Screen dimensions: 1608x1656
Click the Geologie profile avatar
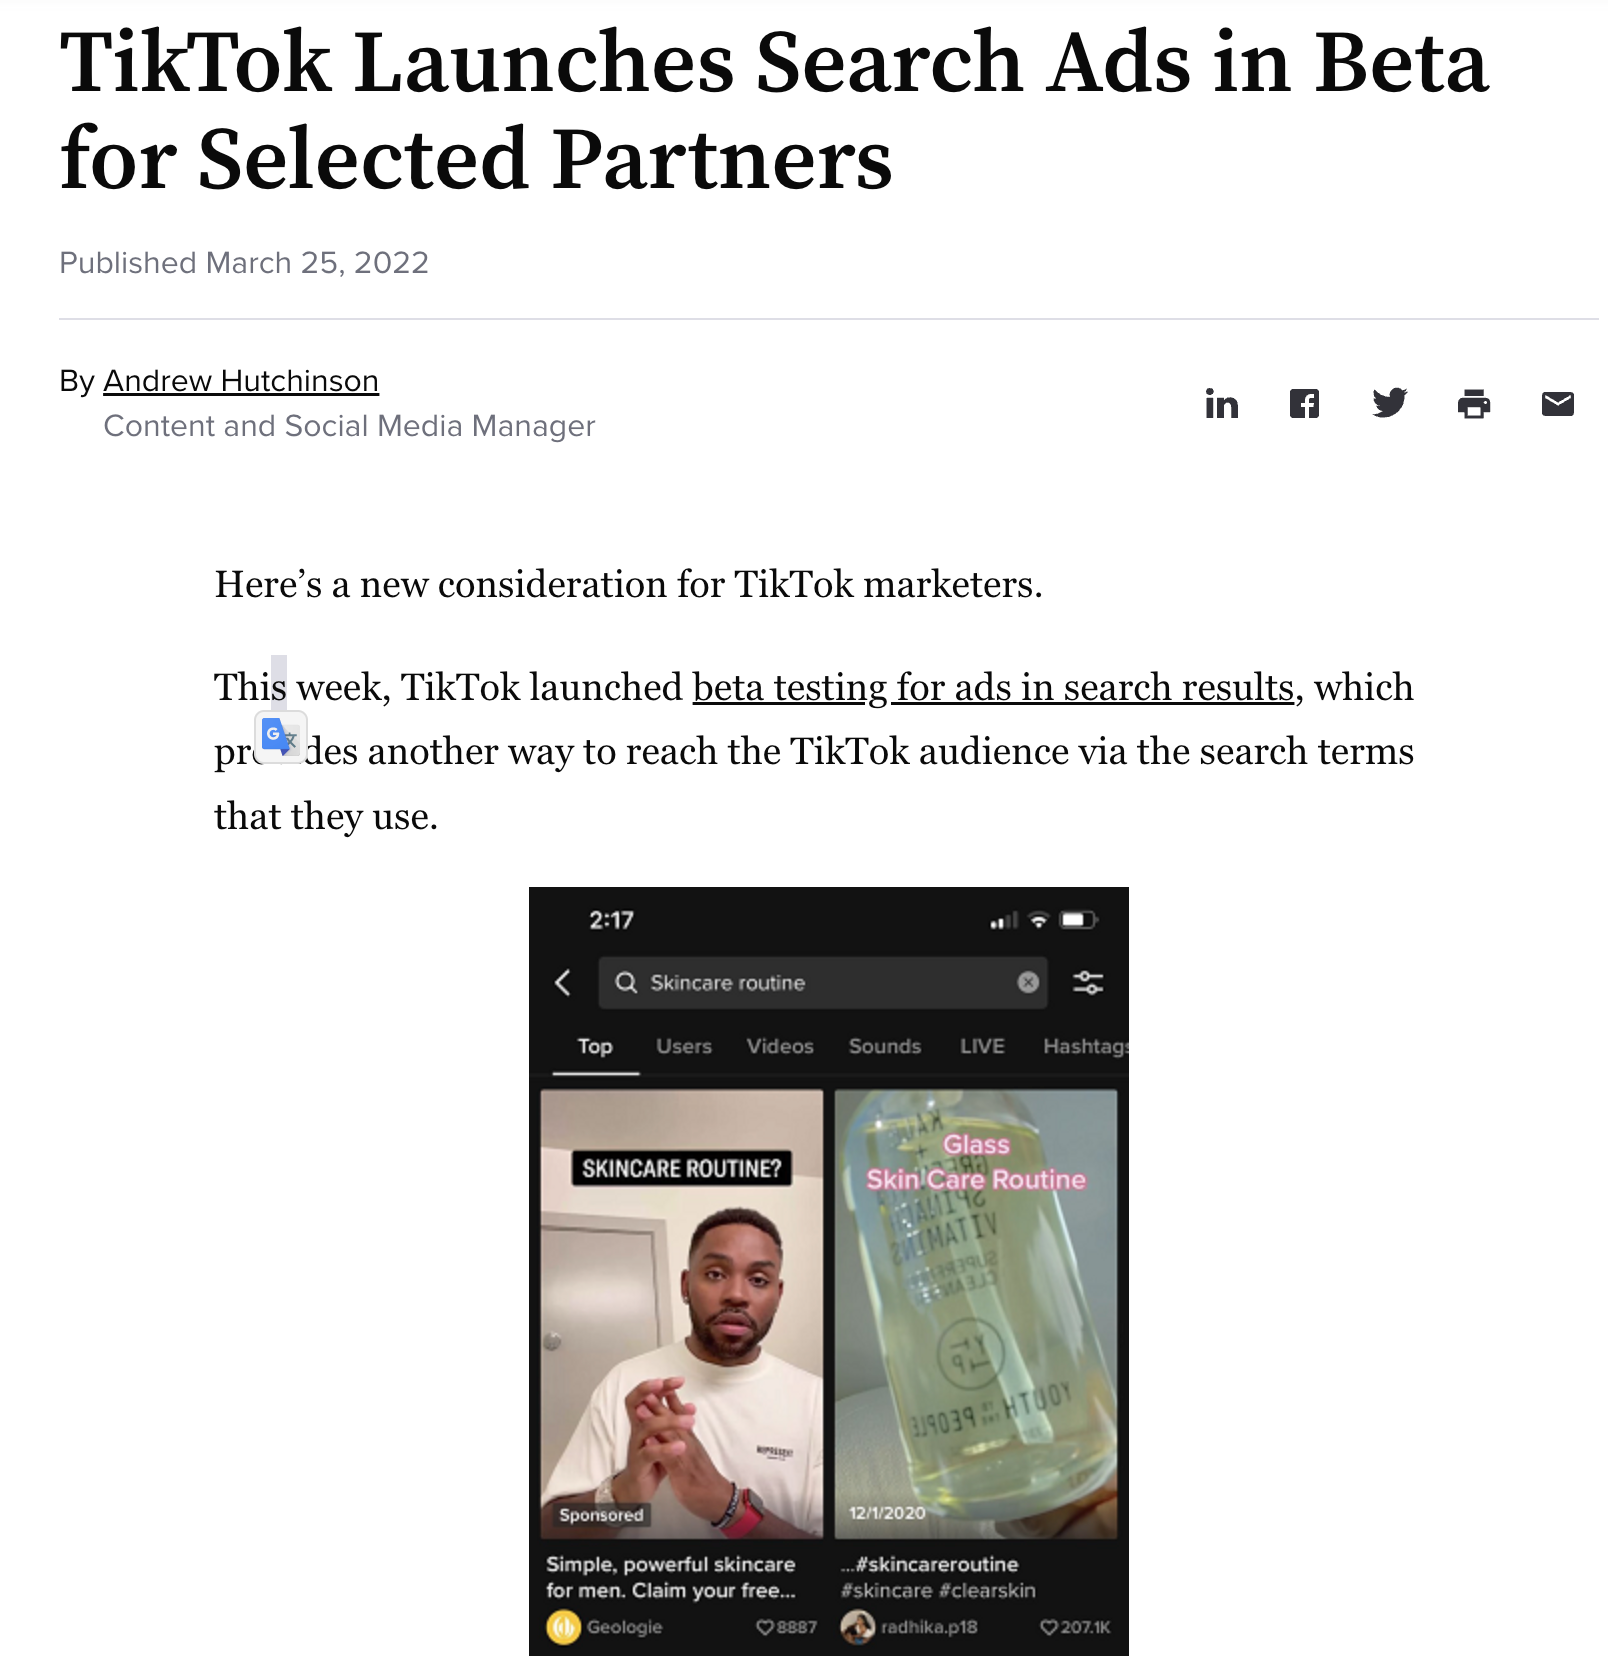tap(563, 1627)
